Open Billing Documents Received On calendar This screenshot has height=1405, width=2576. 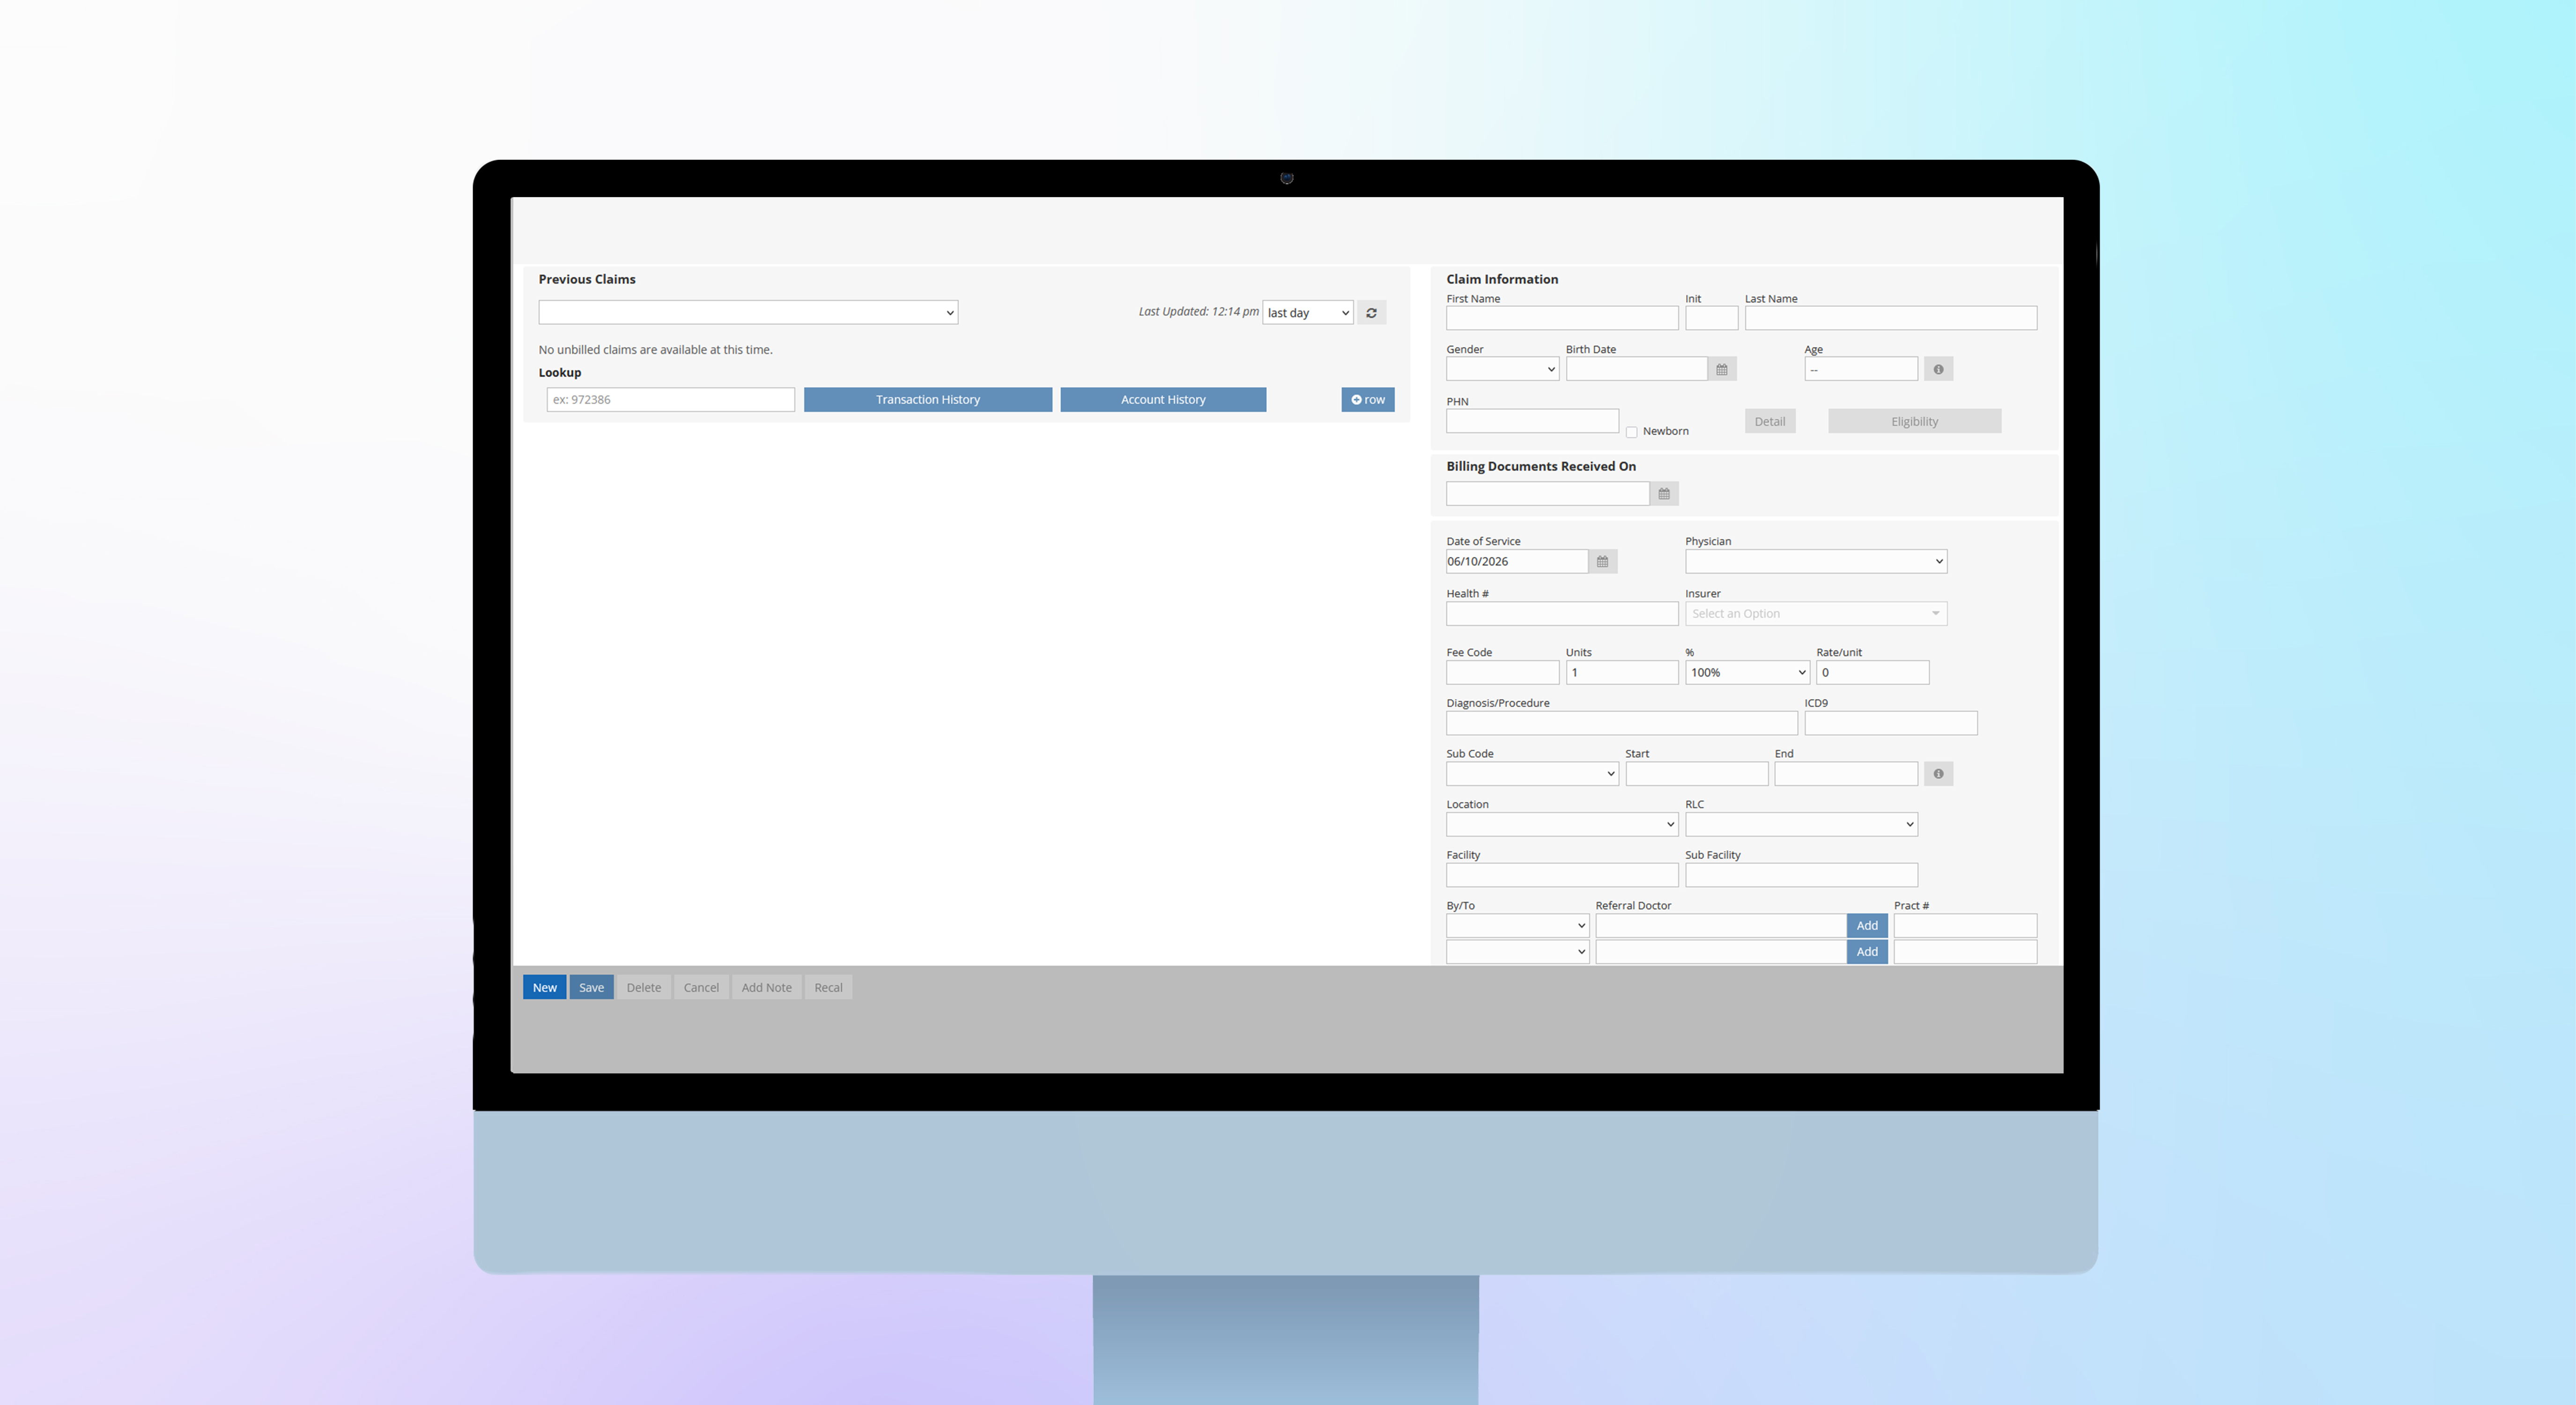tap(1664, 494)
